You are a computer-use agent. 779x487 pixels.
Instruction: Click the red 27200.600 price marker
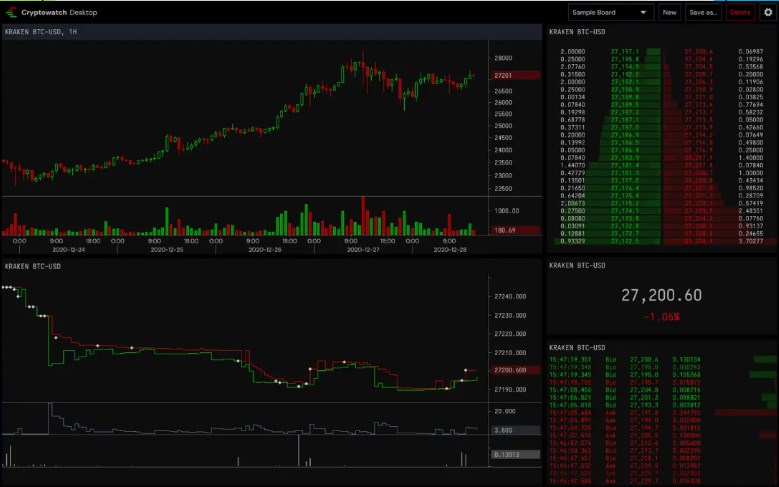pyautogui.click(x=516, y=370)
